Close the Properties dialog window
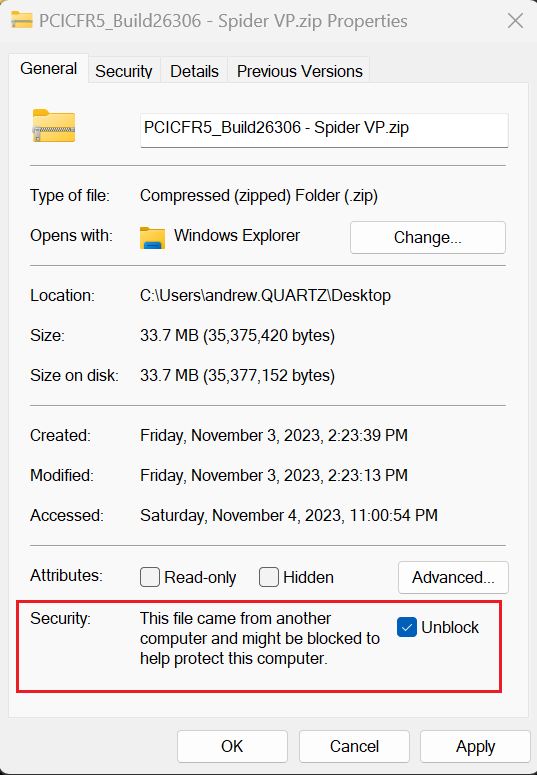Screen dimensions: 537x775 (515, 21)
